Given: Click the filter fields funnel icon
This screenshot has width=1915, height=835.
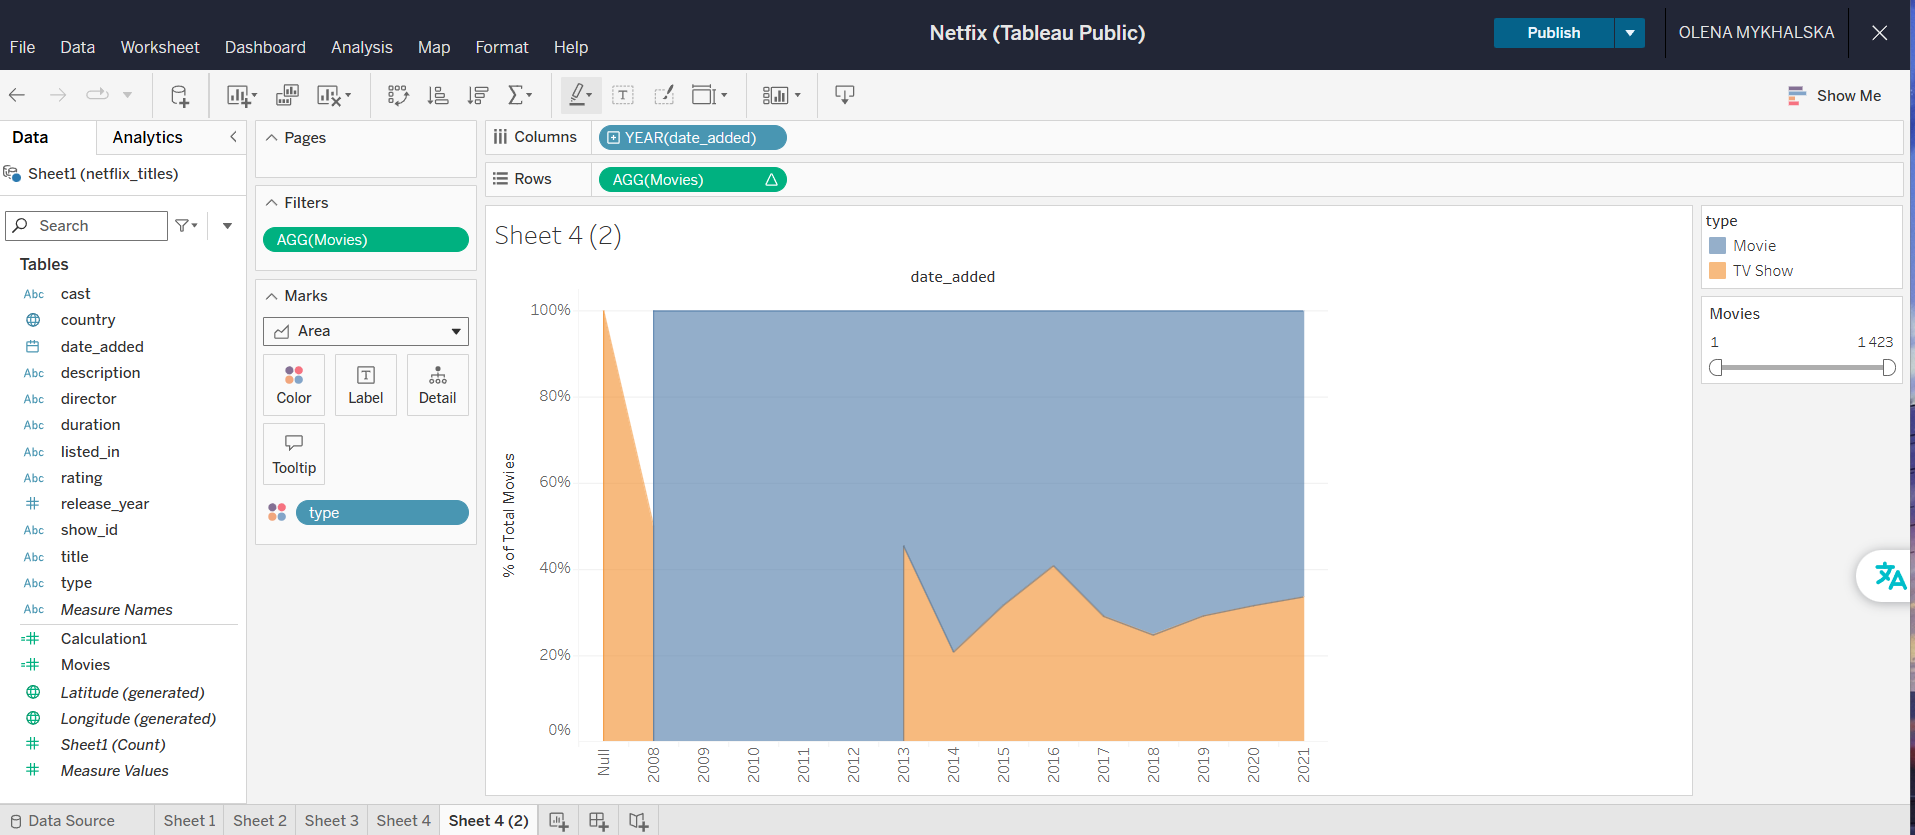Looking at the screenshot, I should (x=186, y=226).
